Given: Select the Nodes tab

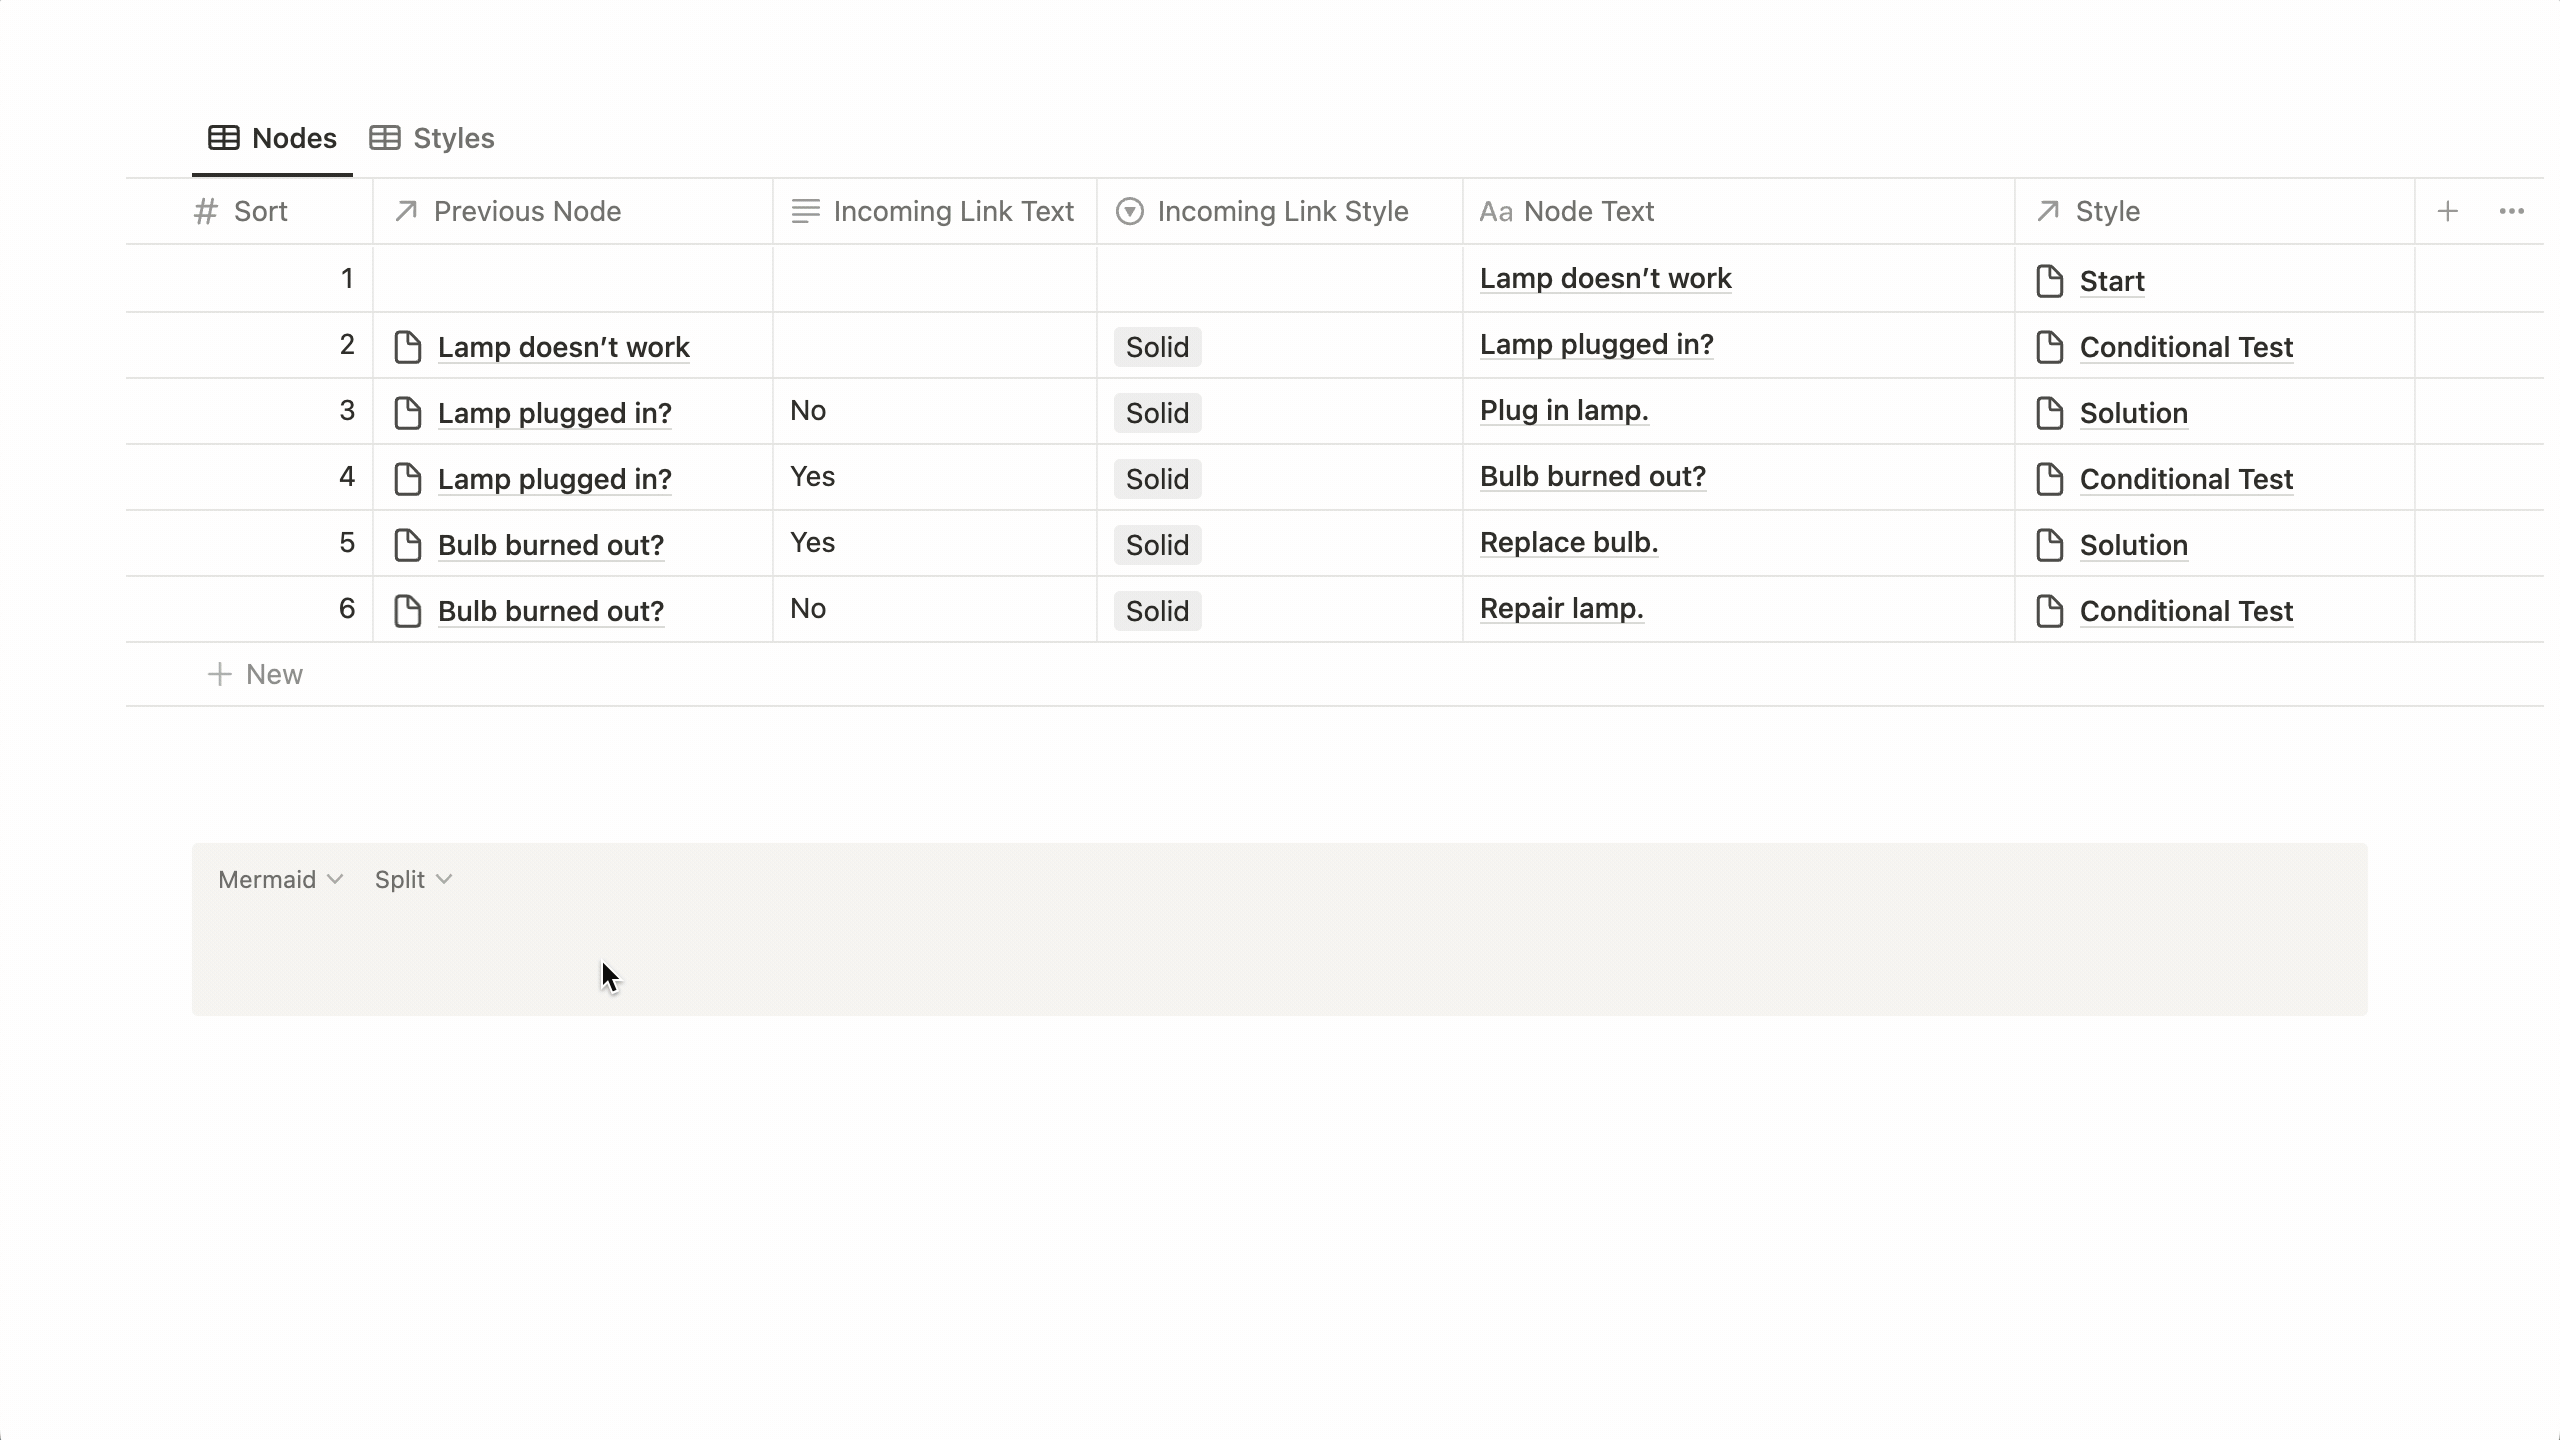Looking at the screenshot, I should pyautogui.click(x=272, y=138).
